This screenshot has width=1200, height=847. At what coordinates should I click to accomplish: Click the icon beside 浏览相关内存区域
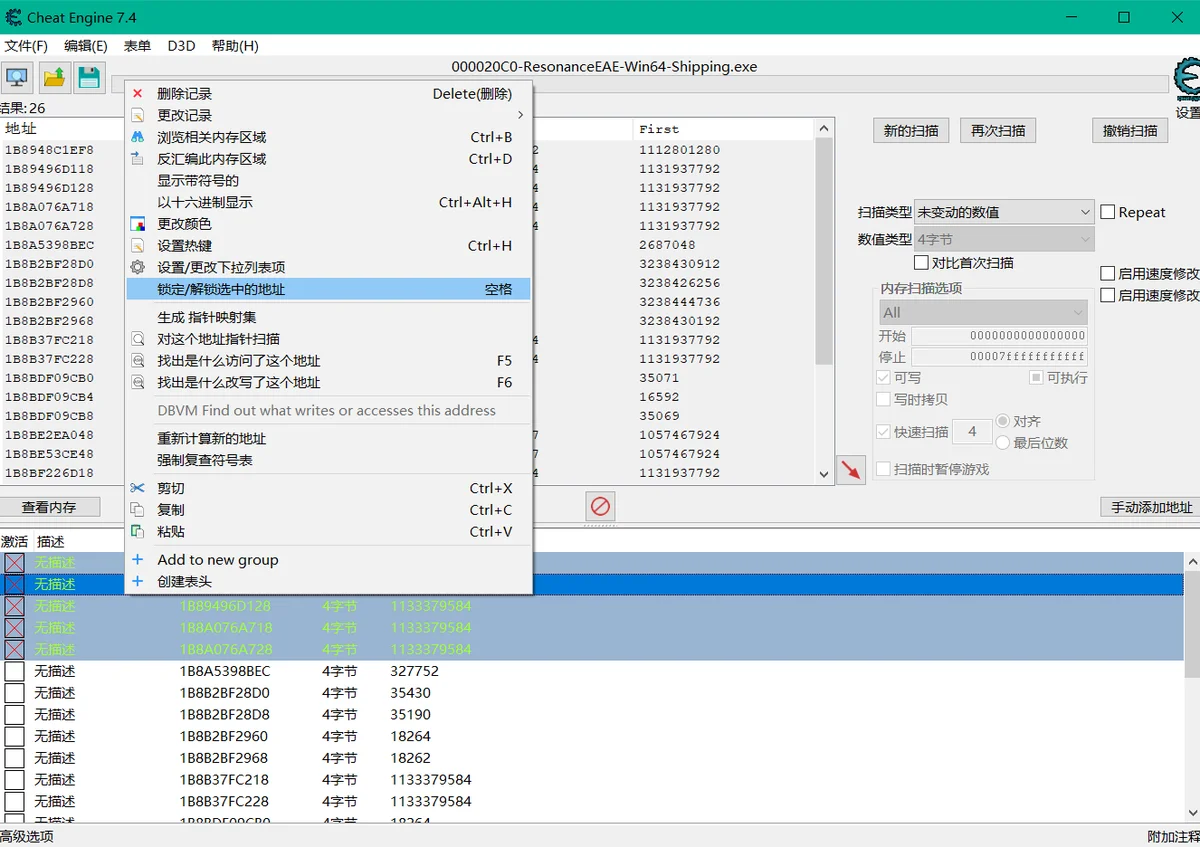[x=138, y=137]
